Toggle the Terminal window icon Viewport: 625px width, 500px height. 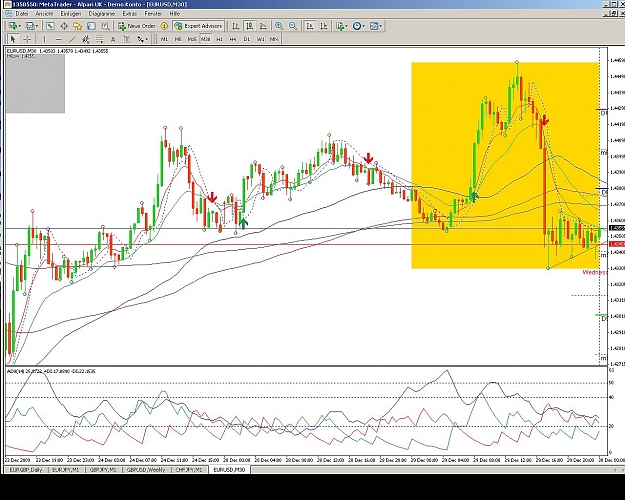(x=91, y=26)
